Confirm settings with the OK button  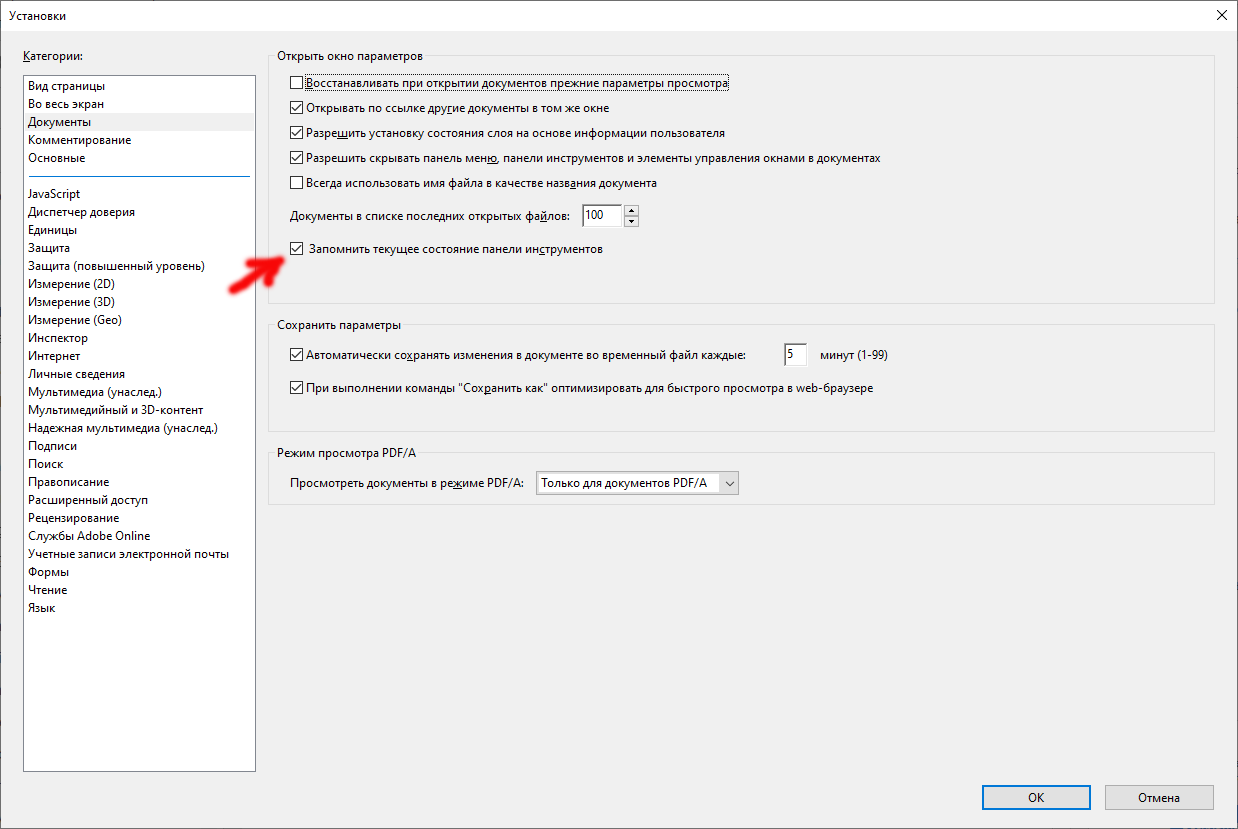1036,797
